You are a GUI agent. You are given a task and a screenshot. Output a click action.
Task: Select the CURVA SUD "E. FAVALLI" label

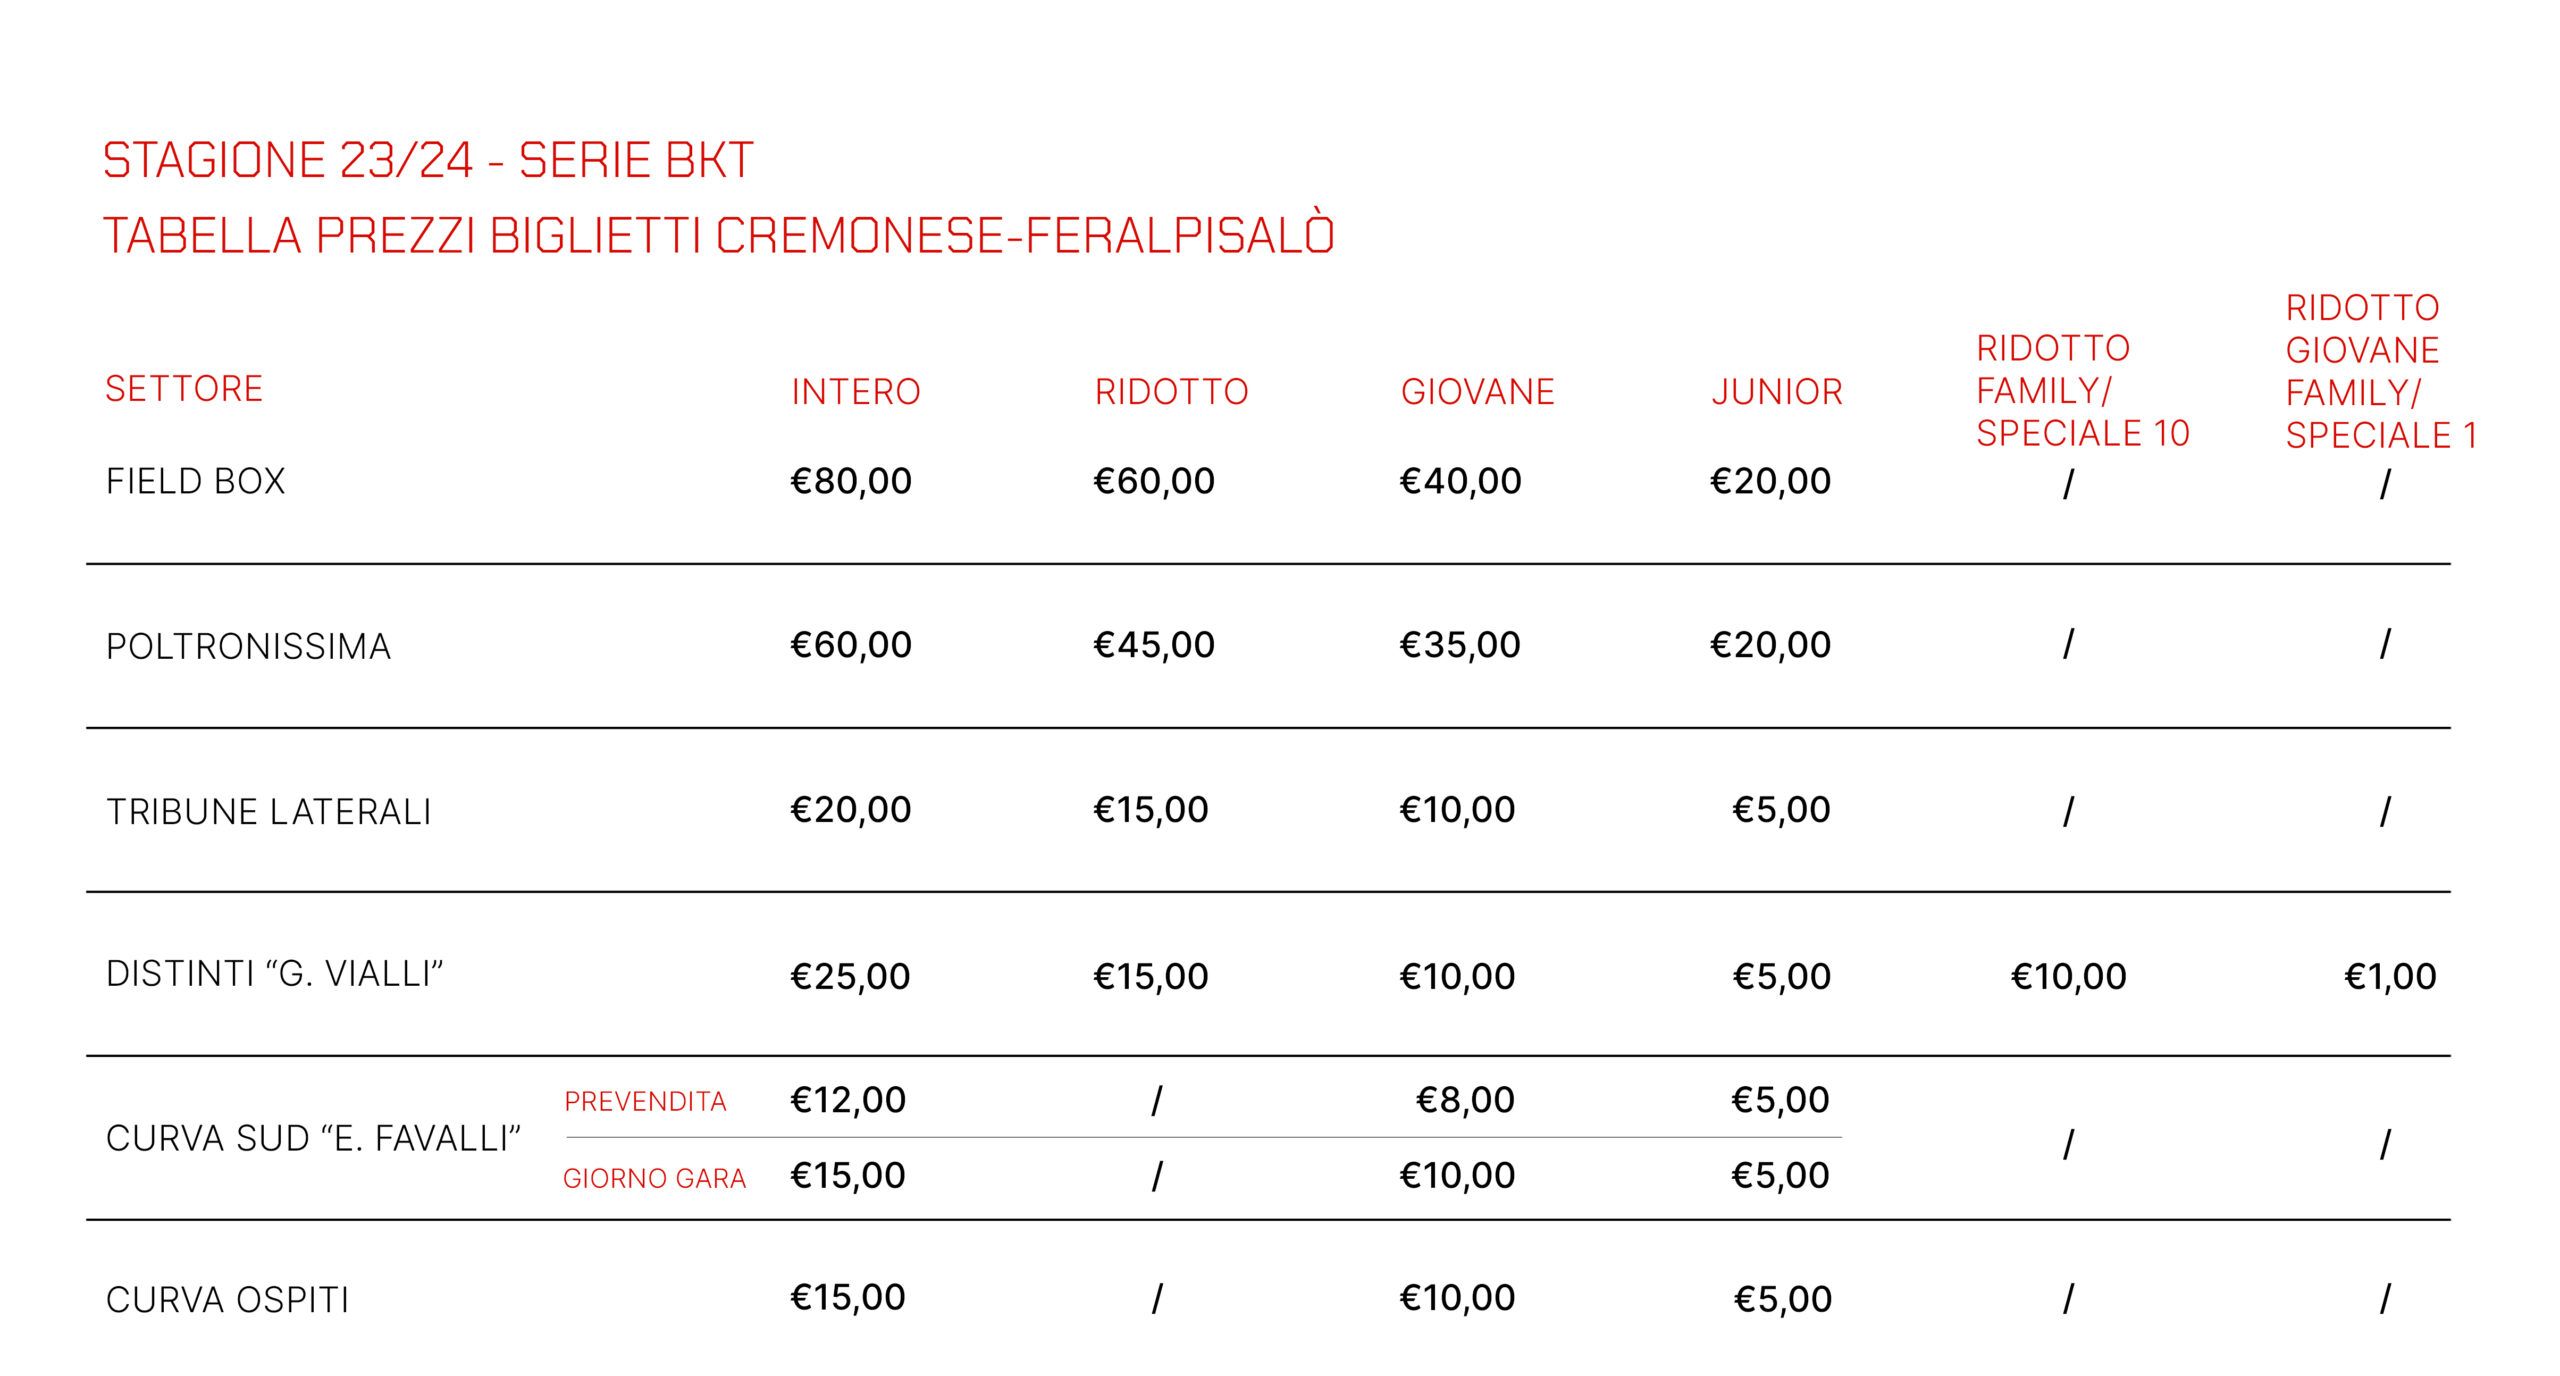point(313,1138)
